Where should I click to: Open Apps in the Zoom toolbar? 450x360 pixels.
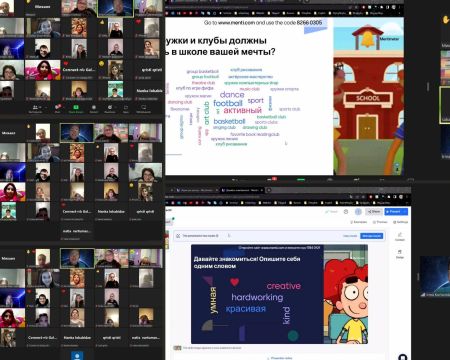(126, 109)
